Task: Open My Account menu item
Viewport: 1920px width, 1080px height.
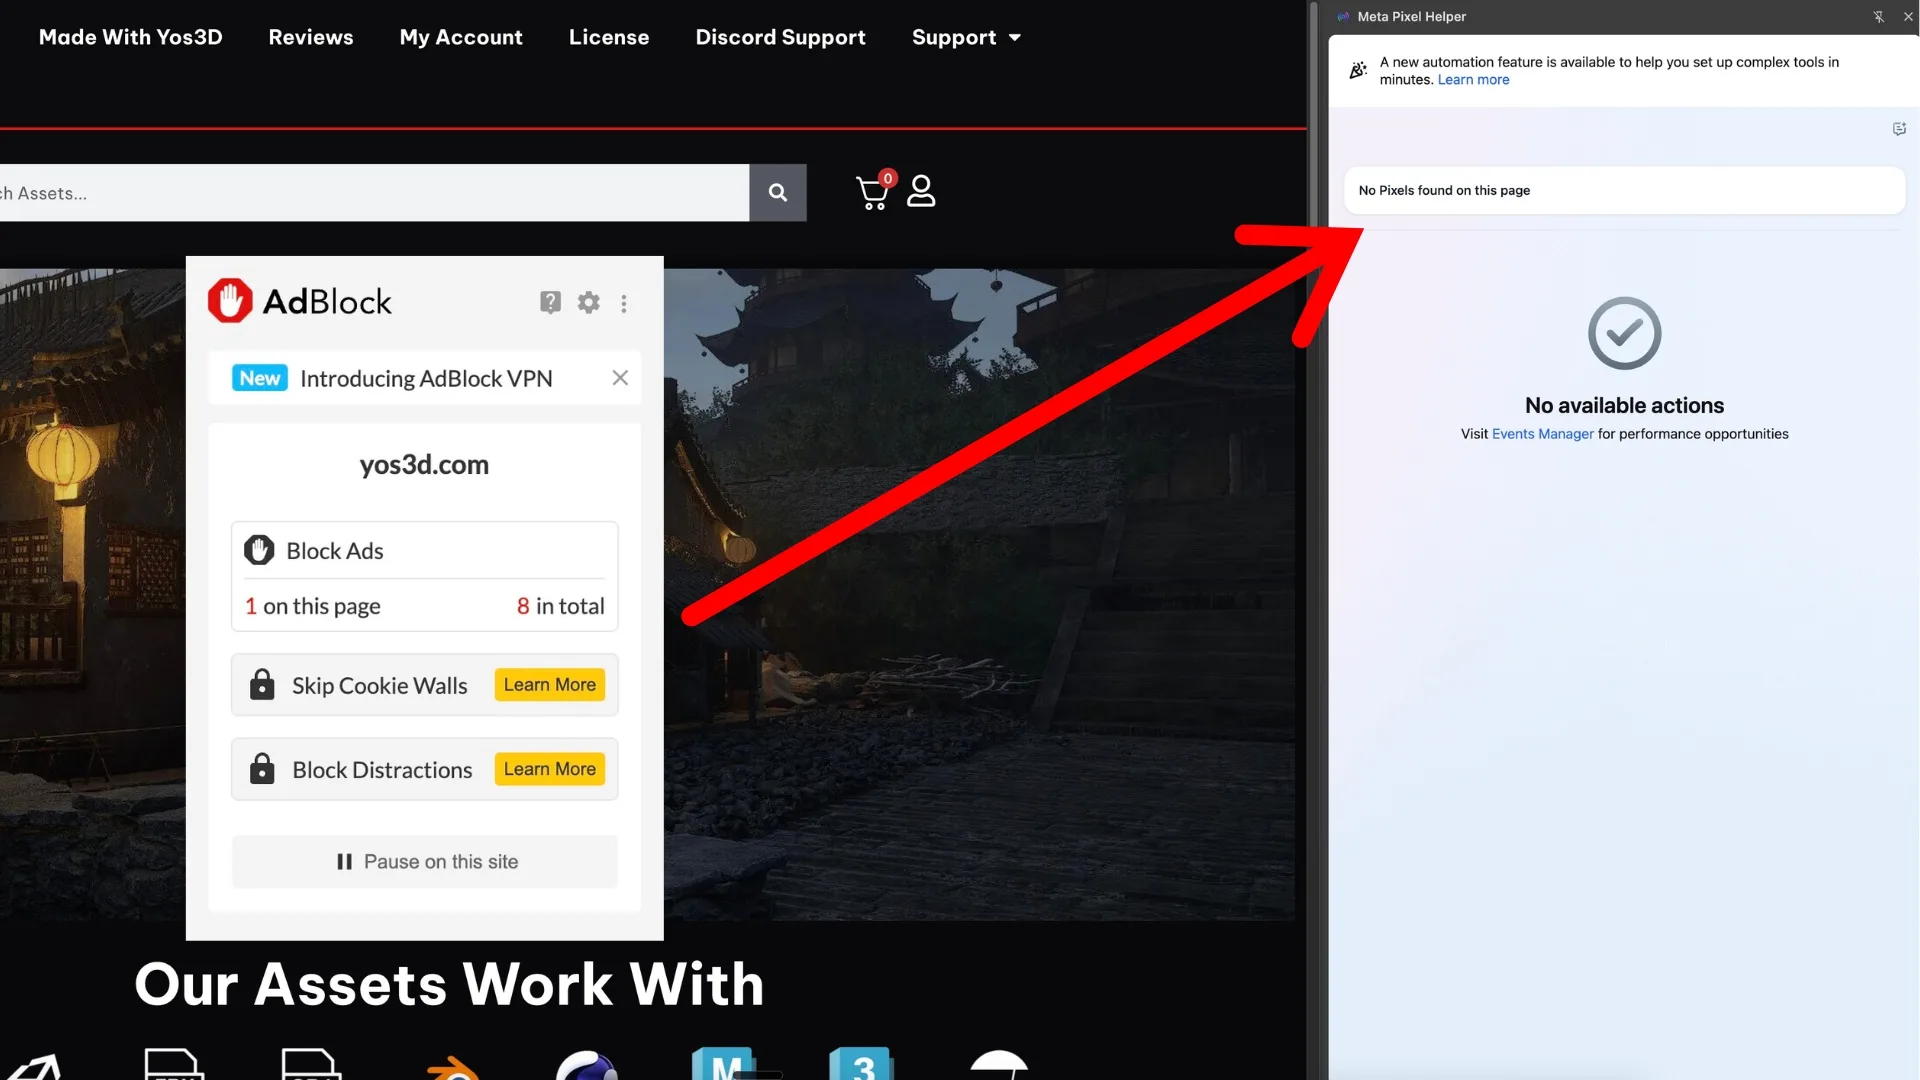Action: point(461,37)
